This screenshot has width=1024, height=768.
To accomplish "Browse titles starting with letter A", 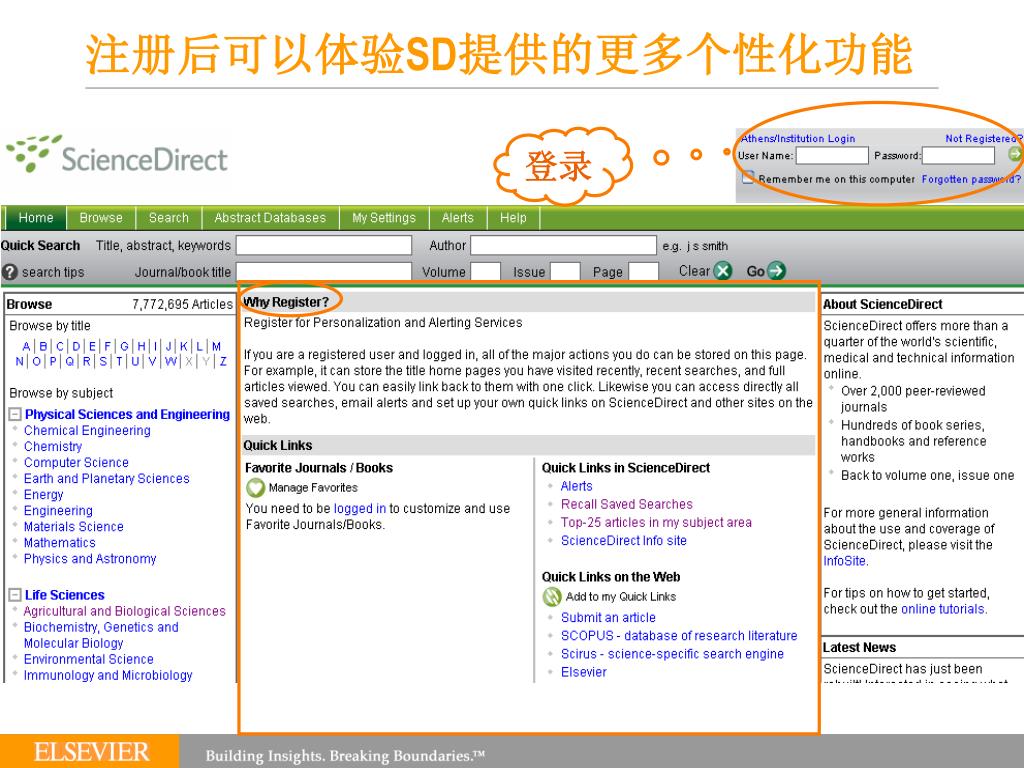I will pyautogui.click(x=26, y=346).
